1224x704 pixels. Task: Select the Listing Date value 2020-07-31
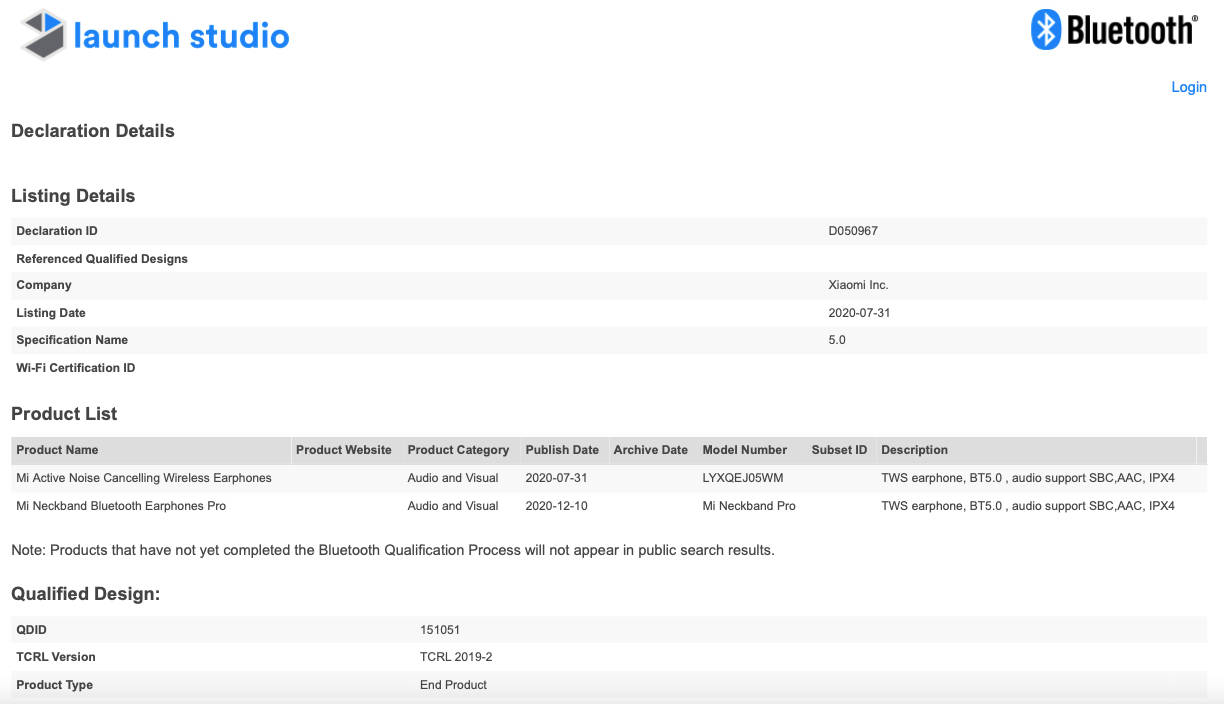(859, 313)
